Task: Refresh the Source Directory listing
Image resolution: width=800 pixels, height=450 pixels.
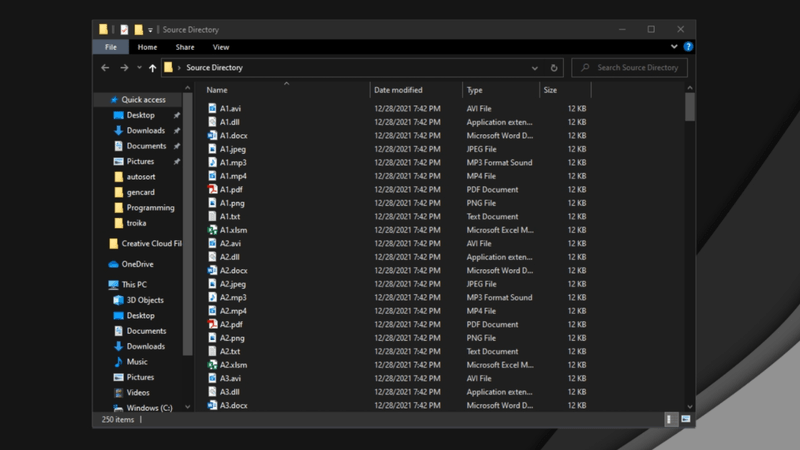Action: [554, 67]
